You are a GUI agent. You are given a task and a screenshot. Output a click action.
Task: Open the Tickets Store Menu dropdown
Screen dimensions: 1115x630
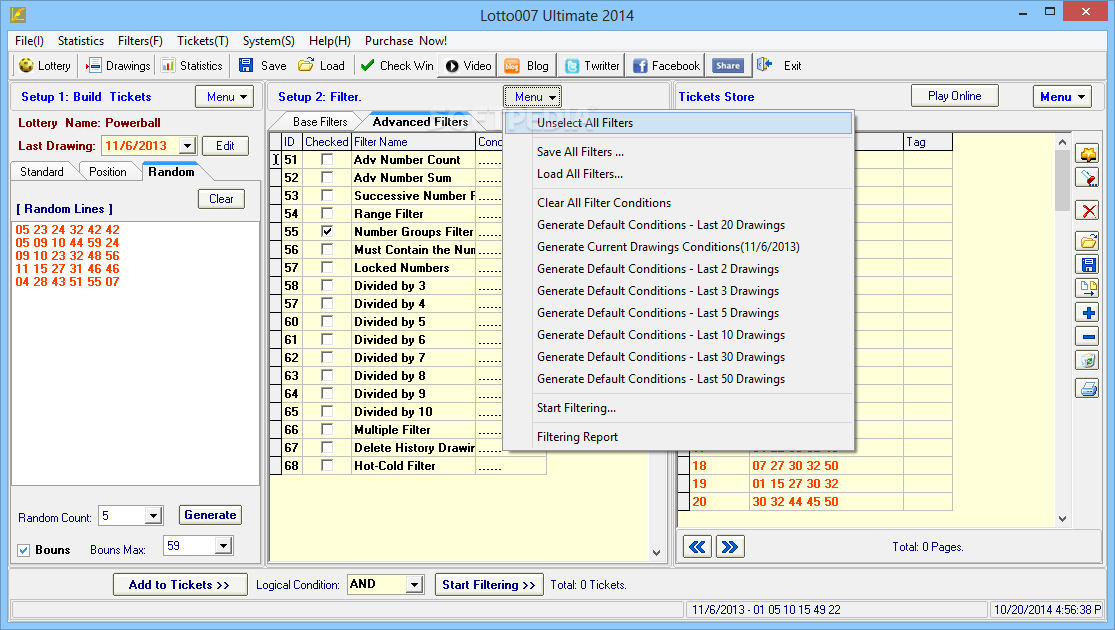point(1062,97)
